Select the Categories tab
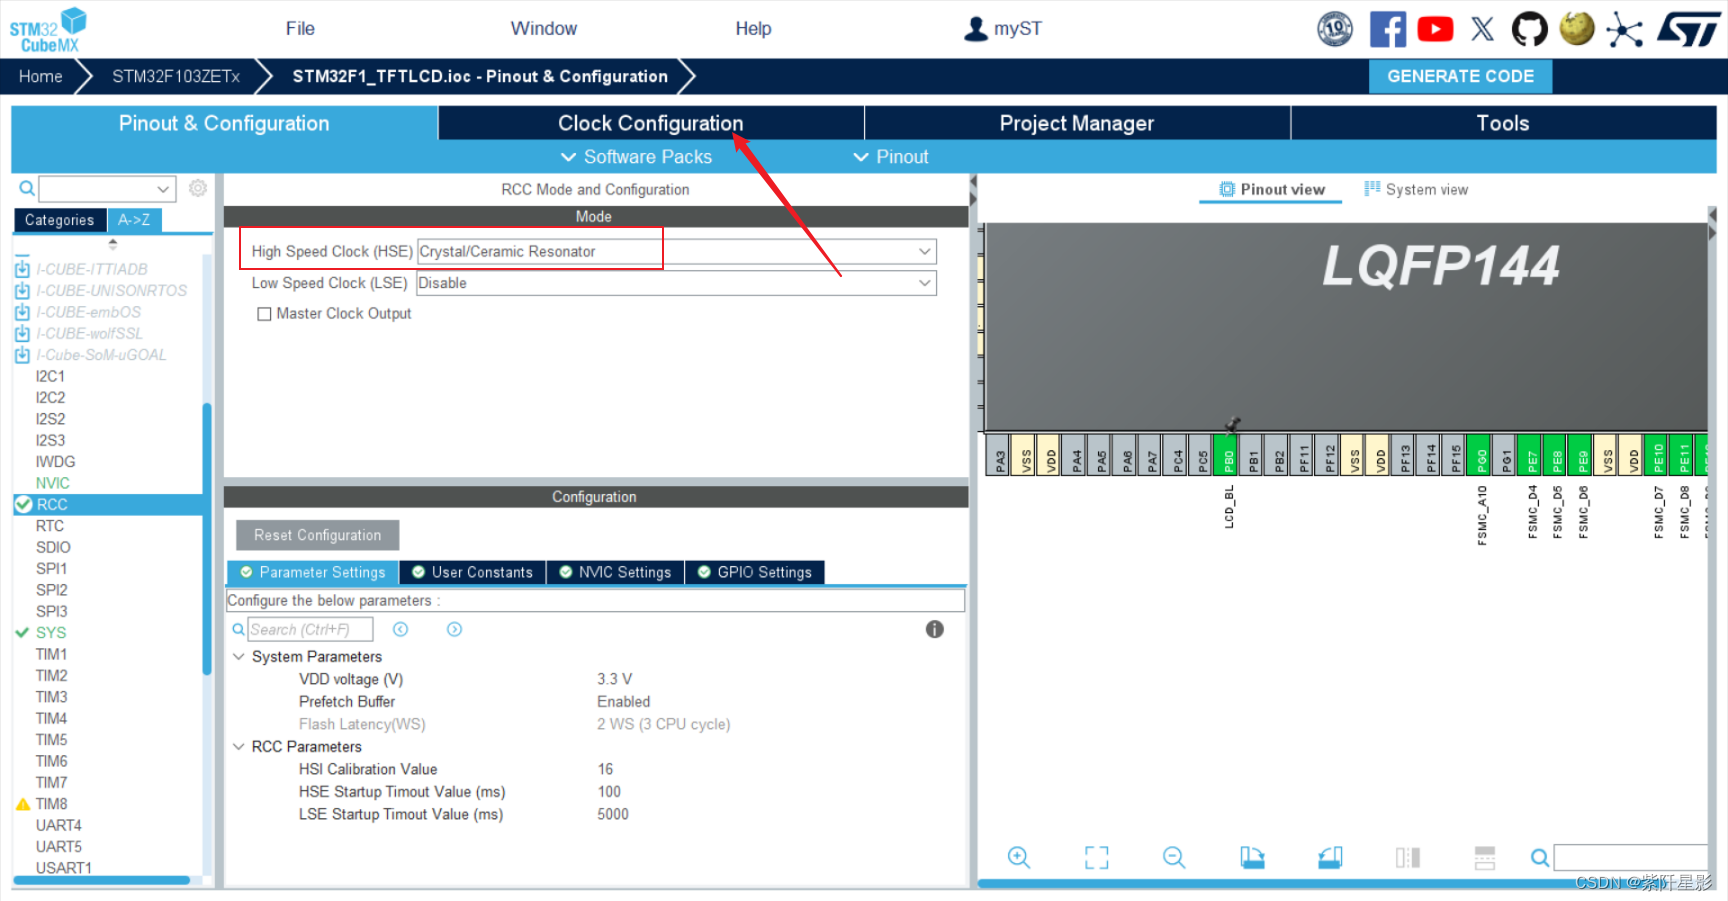1728x901 pixels. (60, 220)
